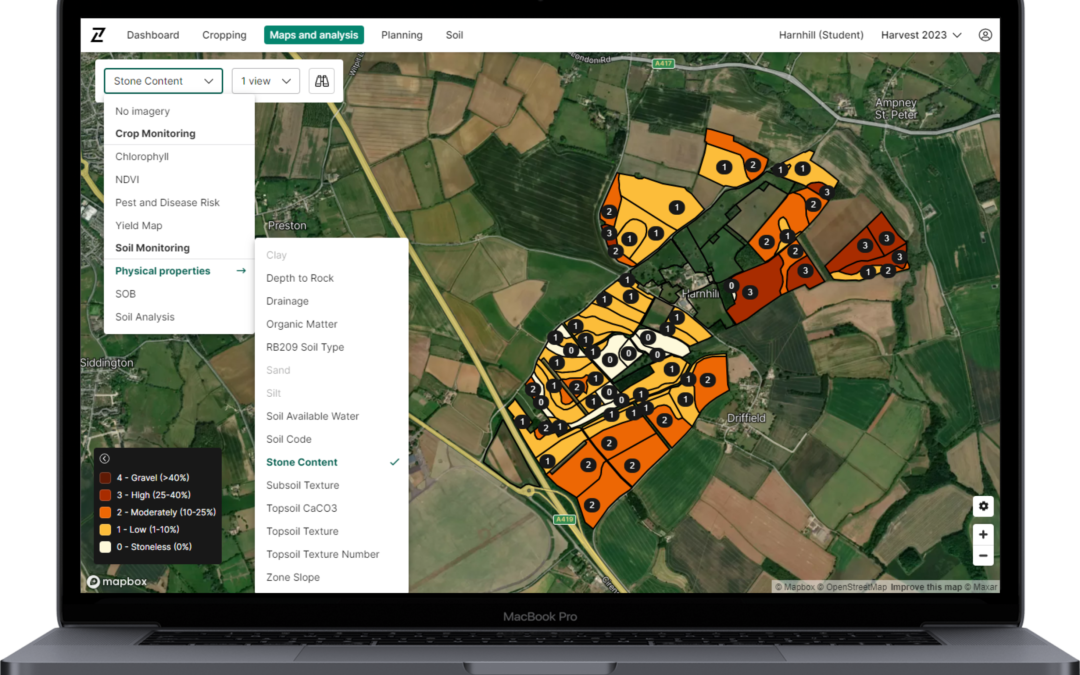Click the Ampney St Peter map label

click(x=895, y=109)
